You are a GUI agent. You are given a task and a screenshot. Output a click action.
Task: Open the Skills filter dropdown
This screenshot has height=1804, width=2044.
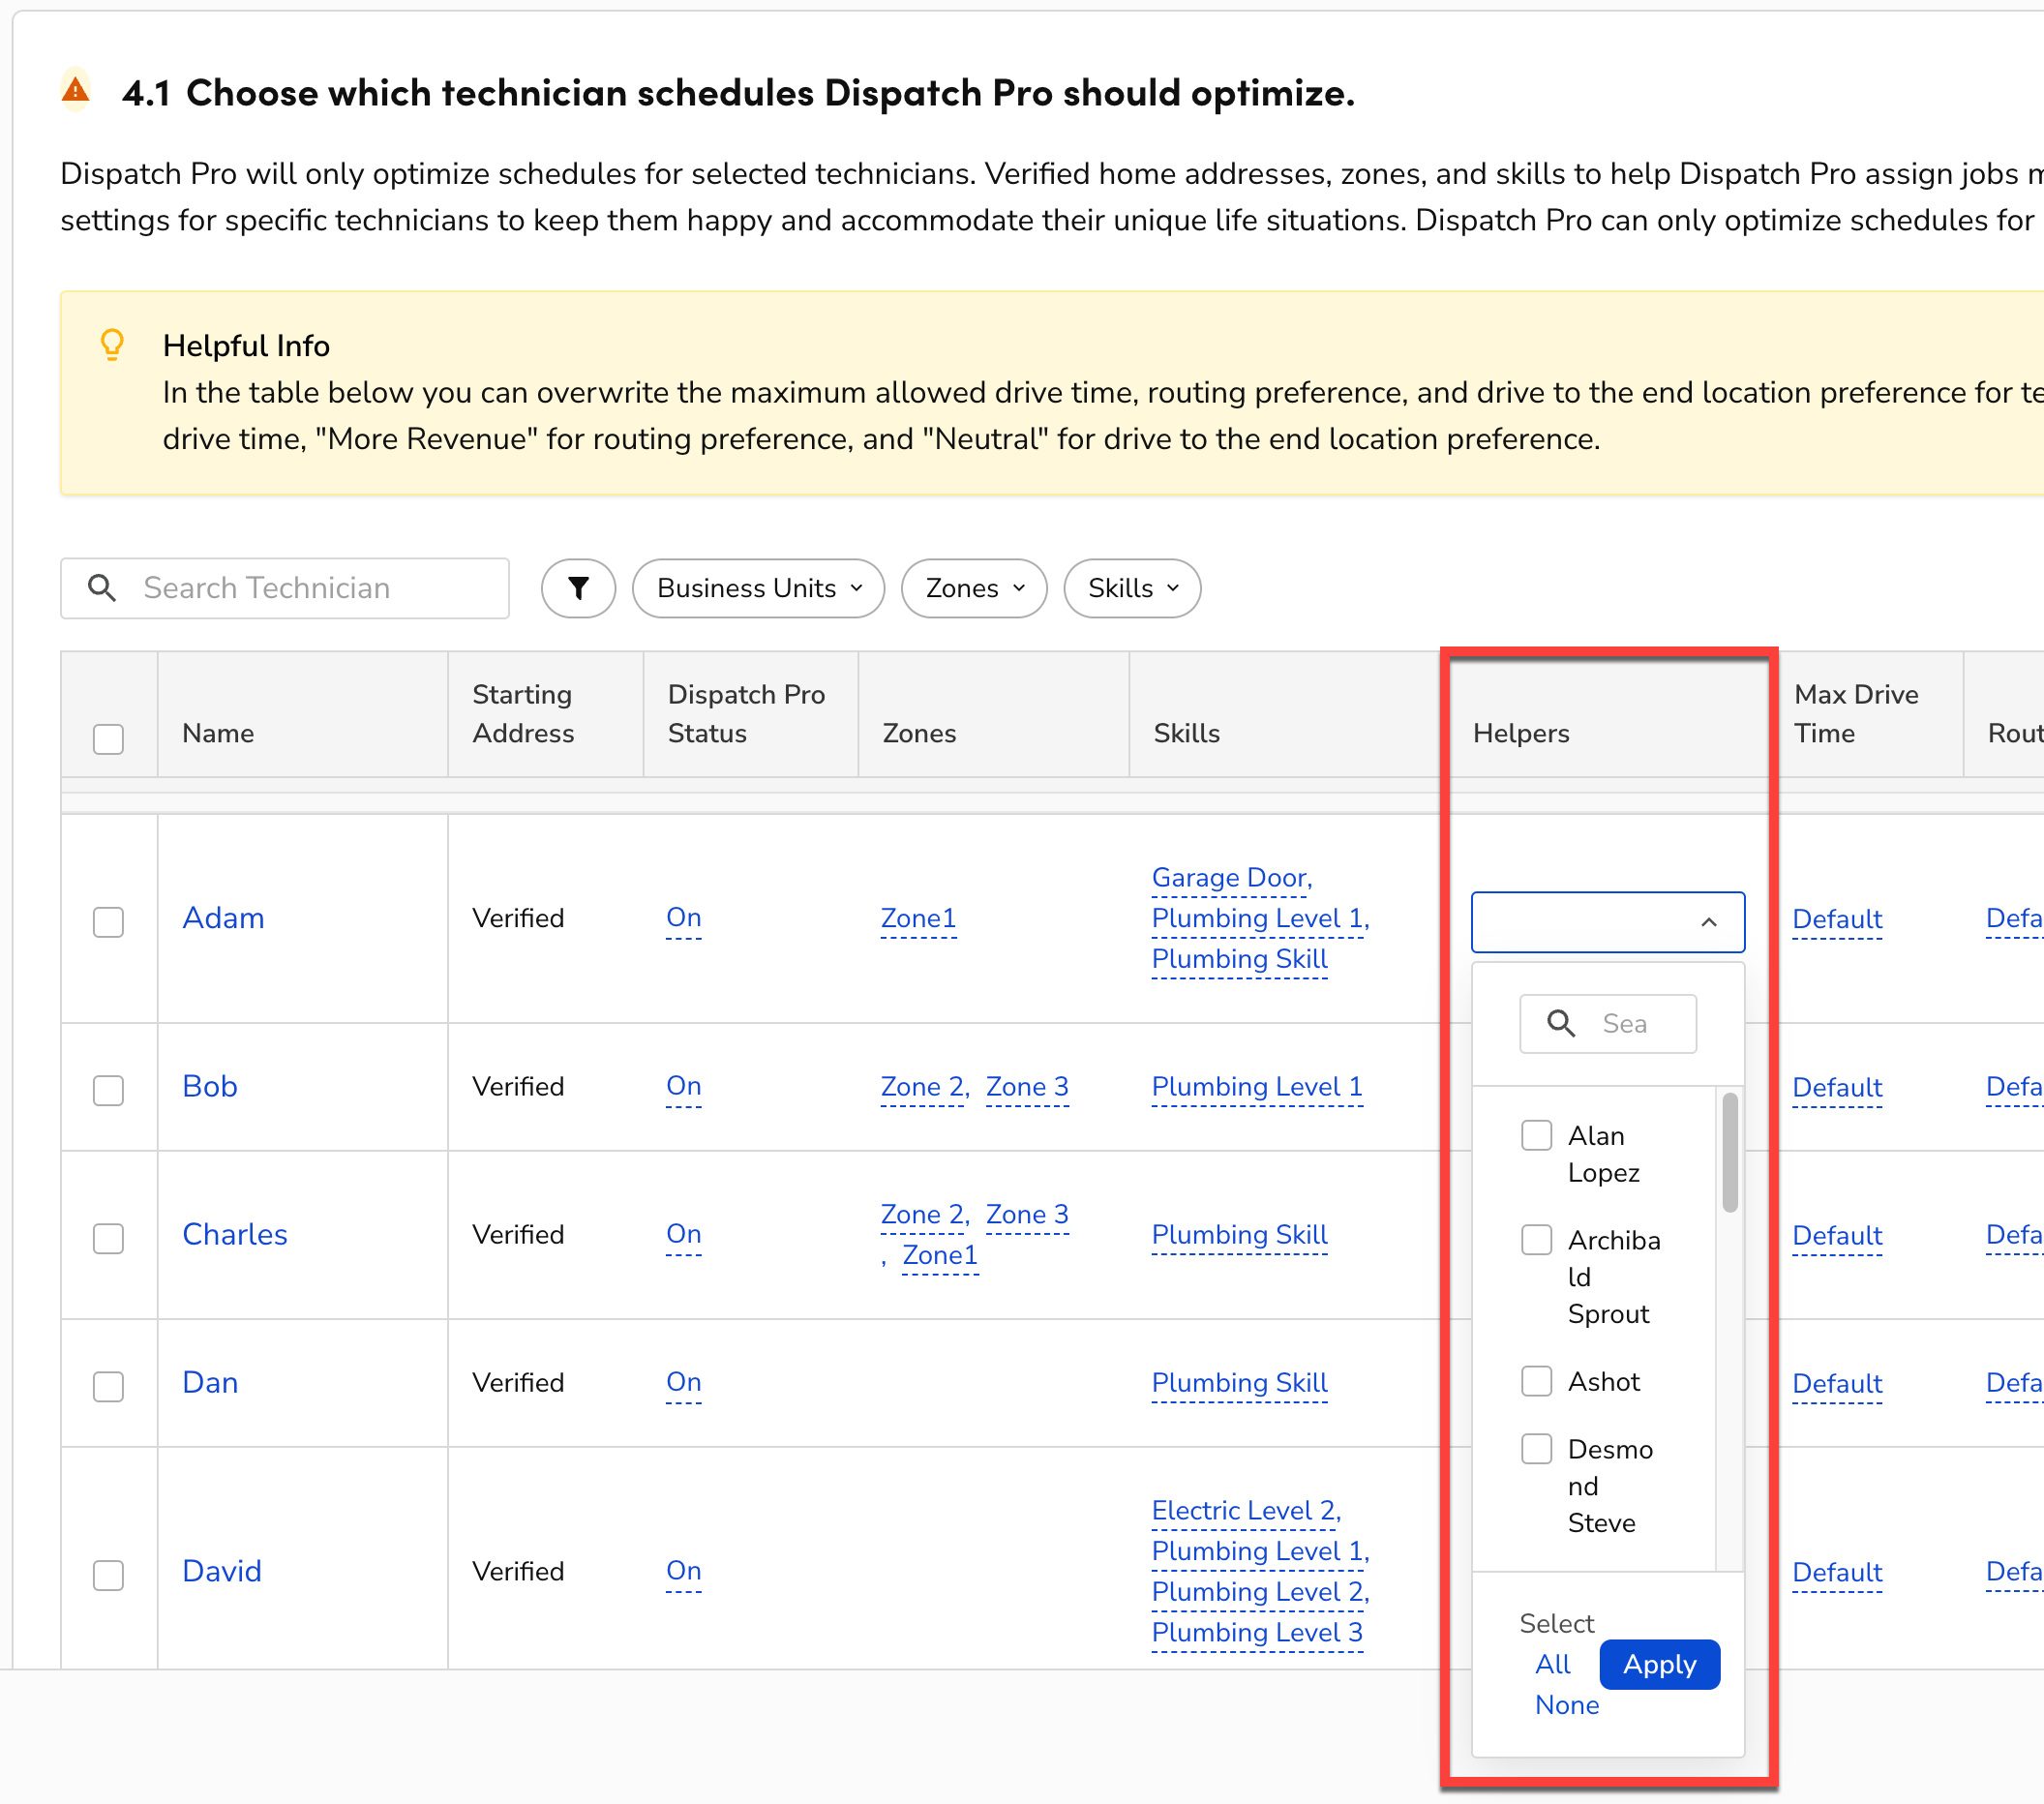1131,588
